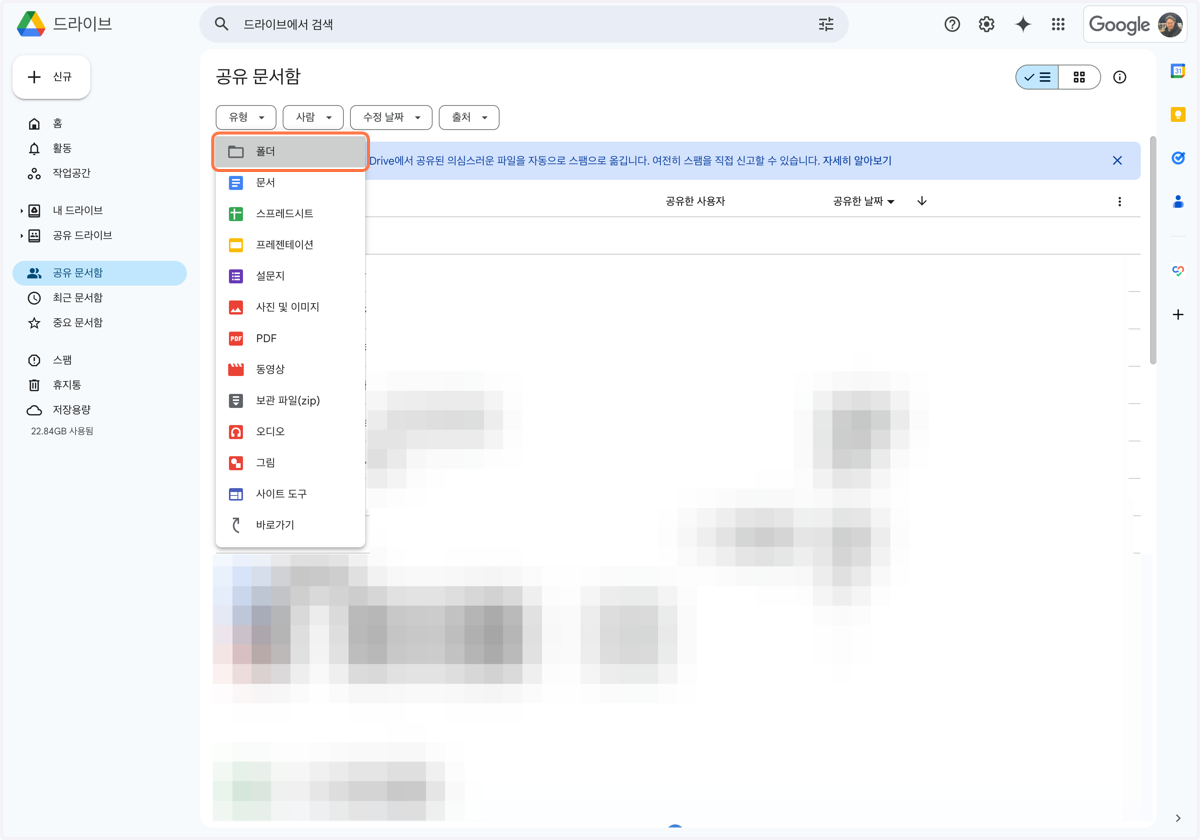Click the search magnifier icon

coord(222,24)
